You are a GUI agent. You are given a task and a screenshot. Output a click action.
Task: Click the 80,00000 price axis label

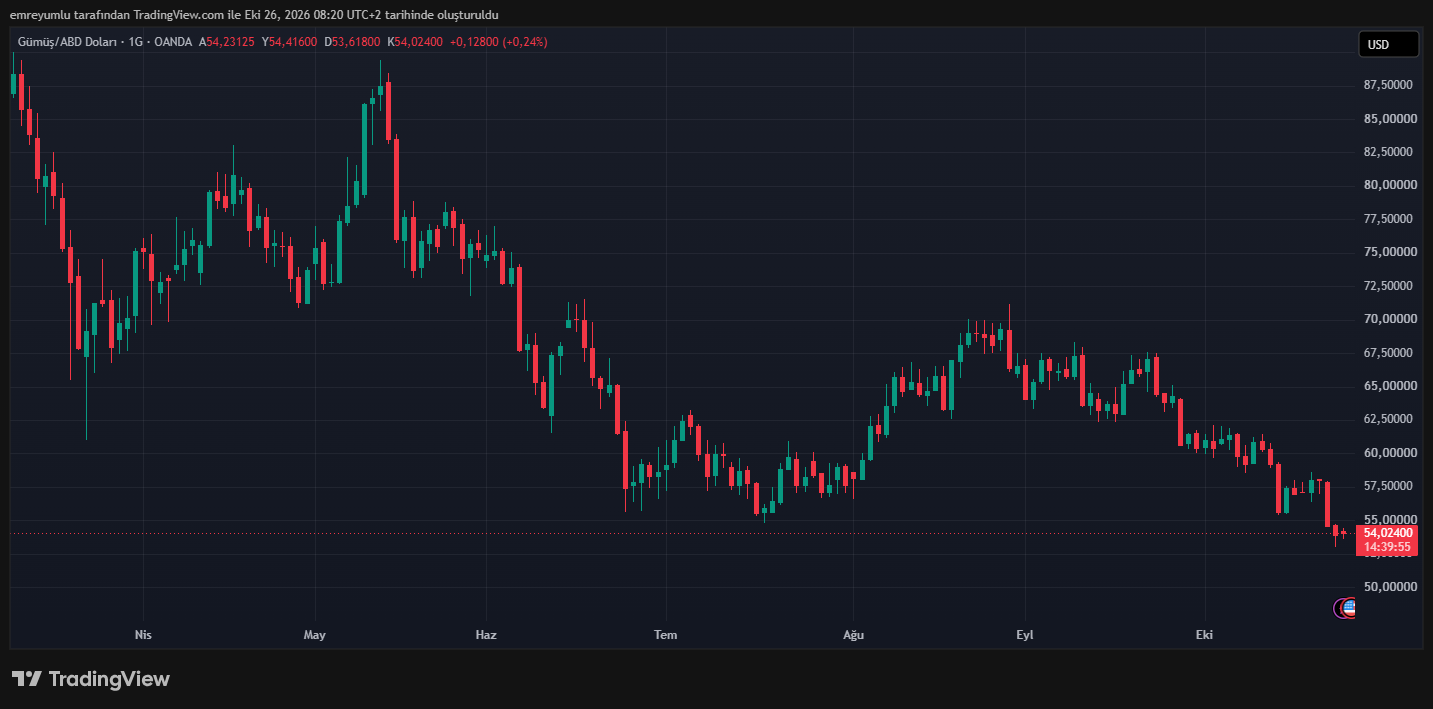pyautogui.click(x=1391, y=185)
